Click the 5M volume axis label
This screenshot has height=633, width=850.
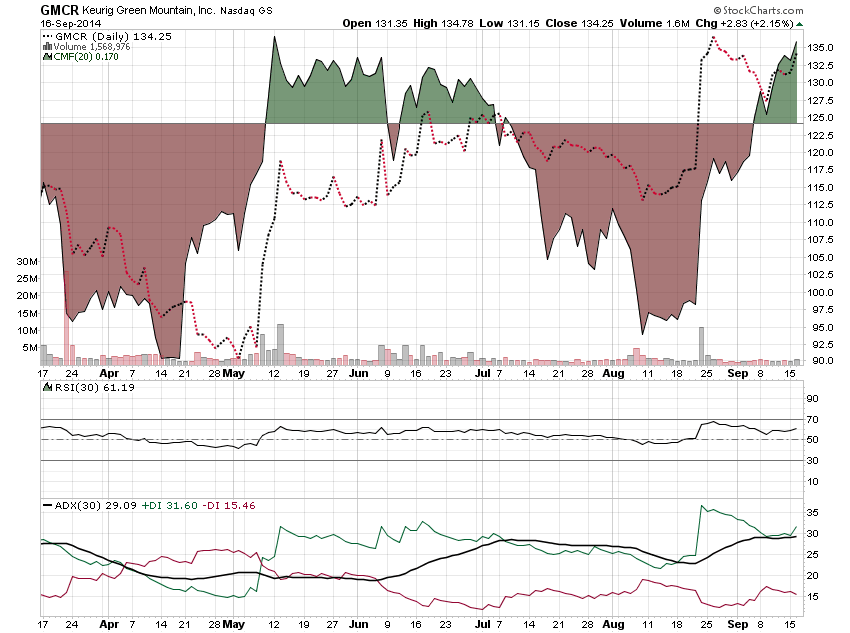point(30,347)
